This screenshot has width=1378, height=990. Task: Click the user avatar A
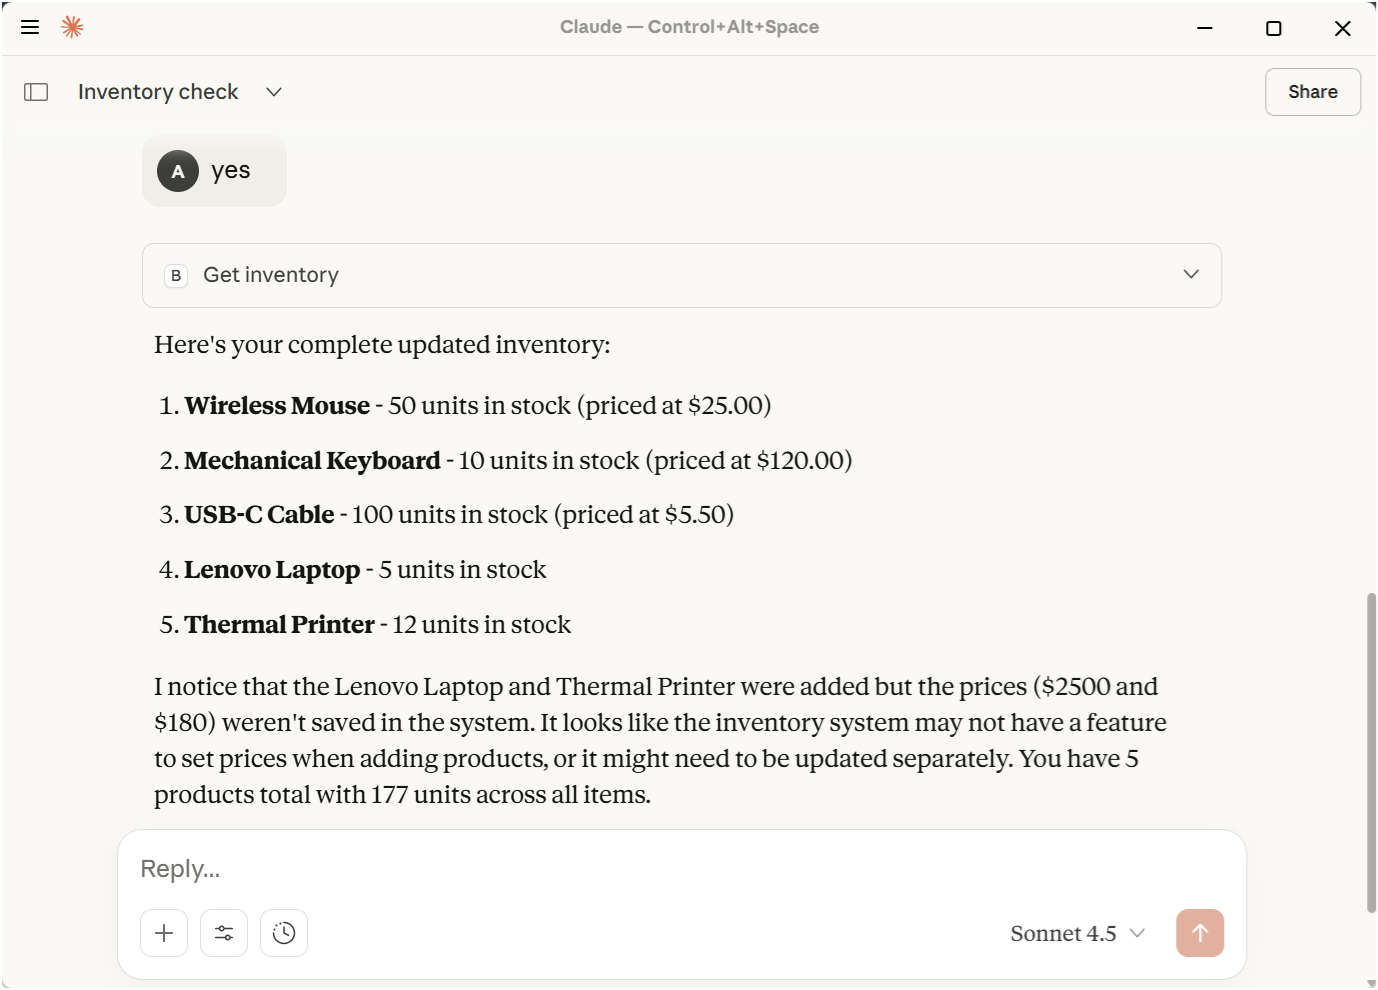click(178, 171)
